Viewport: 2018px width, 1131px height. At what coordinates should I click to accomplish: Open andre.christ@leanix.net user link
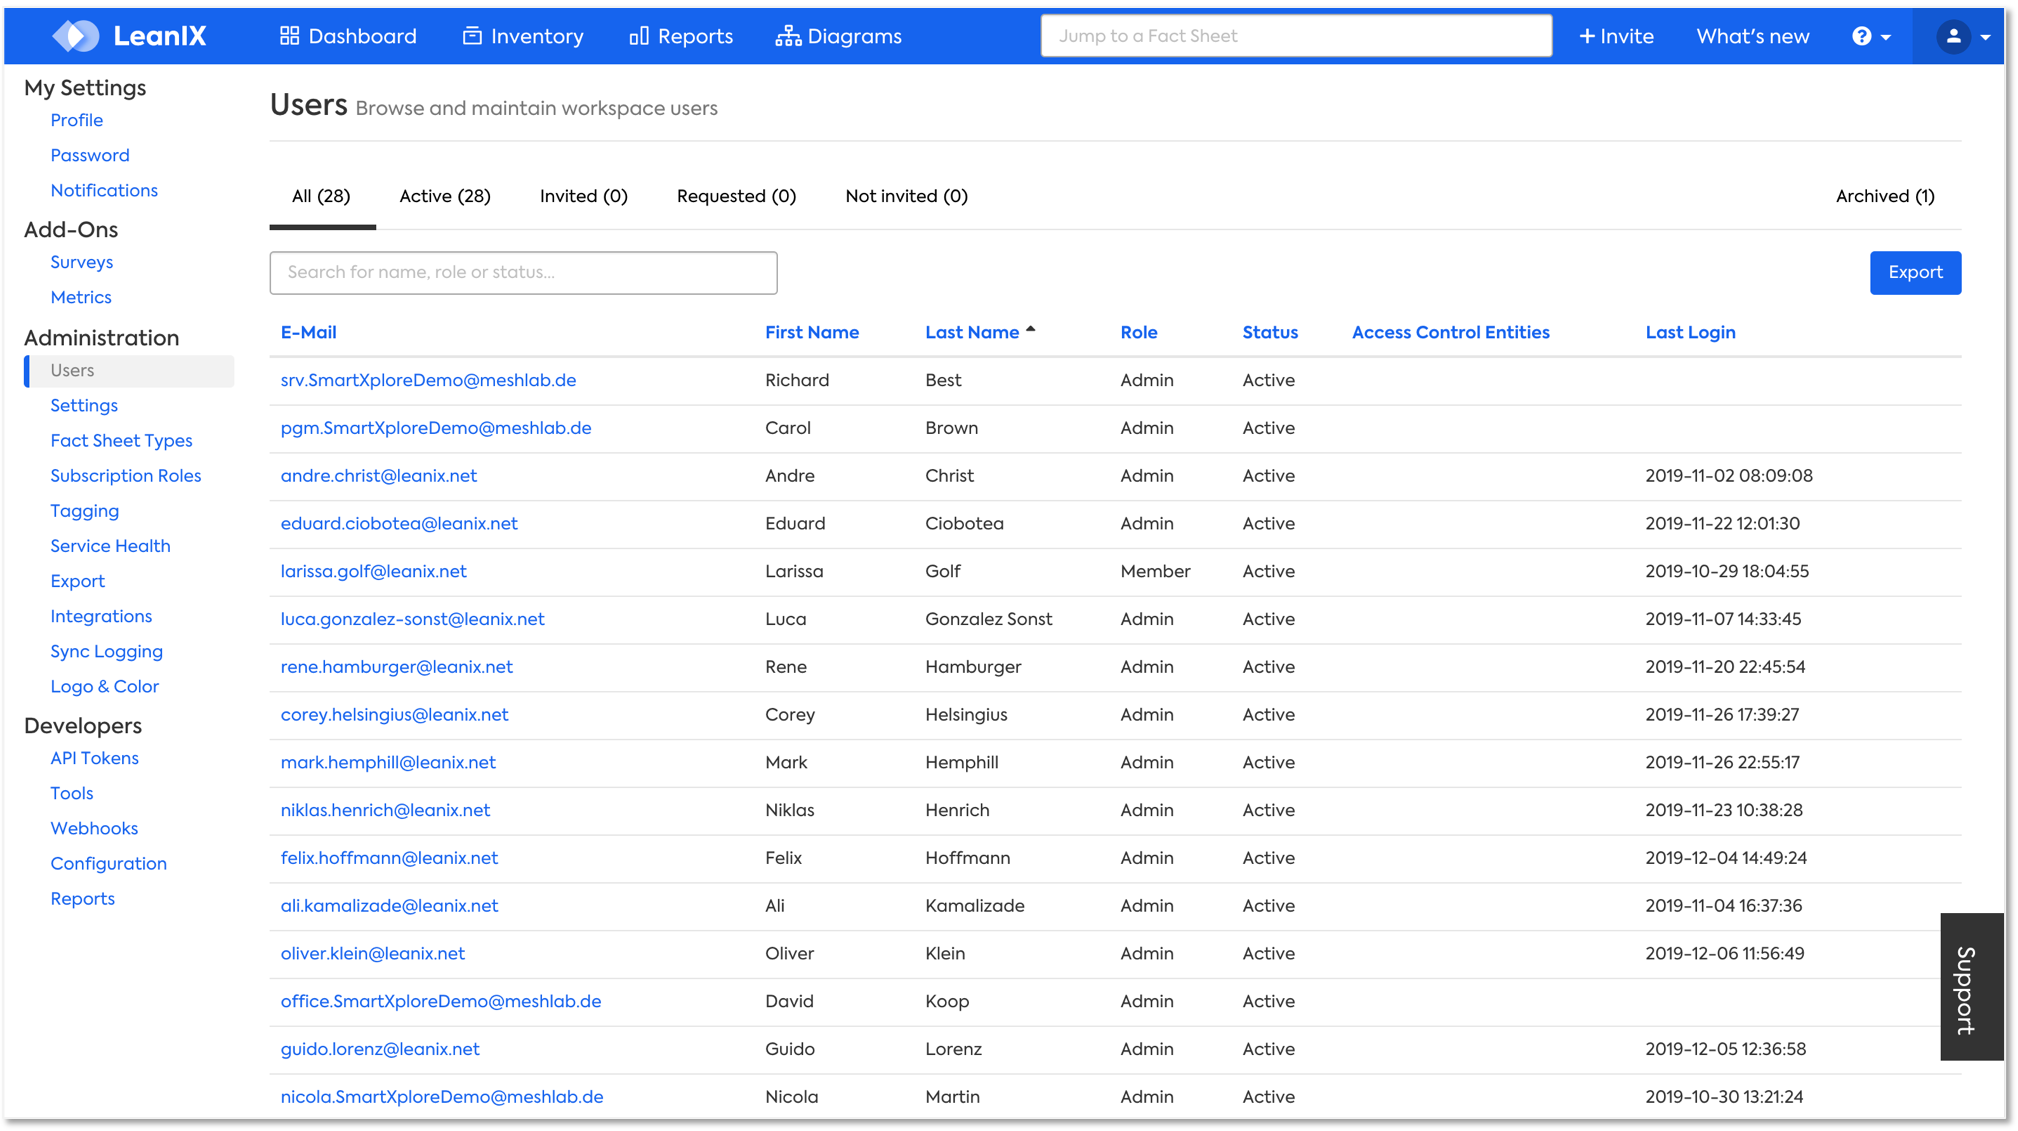point(378,476)
